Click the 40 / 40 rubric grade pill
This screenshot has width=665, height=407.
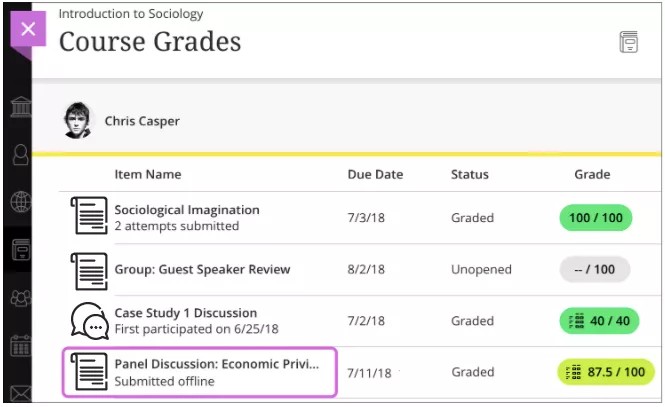click(x=596, y=321)
